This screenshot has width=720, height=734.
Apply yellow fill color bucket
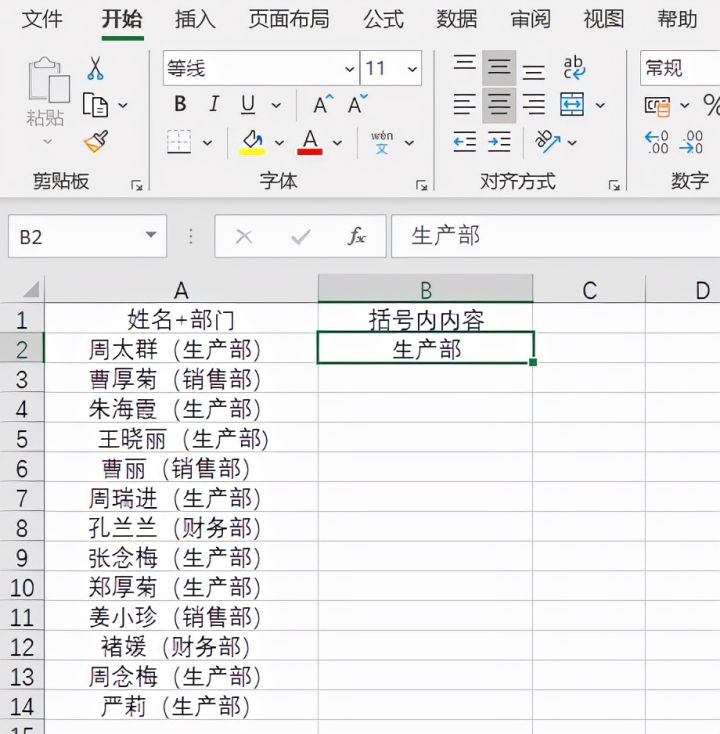point(253,142)
